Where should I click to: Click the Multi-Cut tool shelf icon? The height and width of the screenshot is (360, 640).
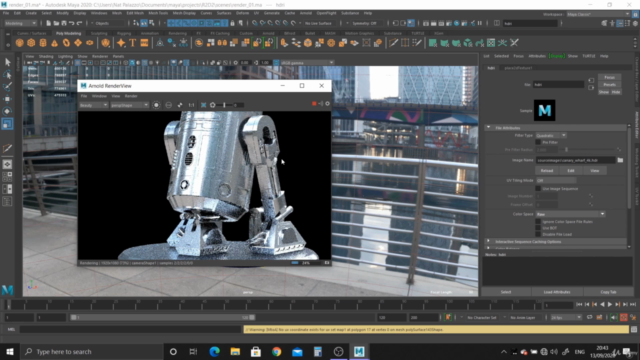[x=393, y=43]
